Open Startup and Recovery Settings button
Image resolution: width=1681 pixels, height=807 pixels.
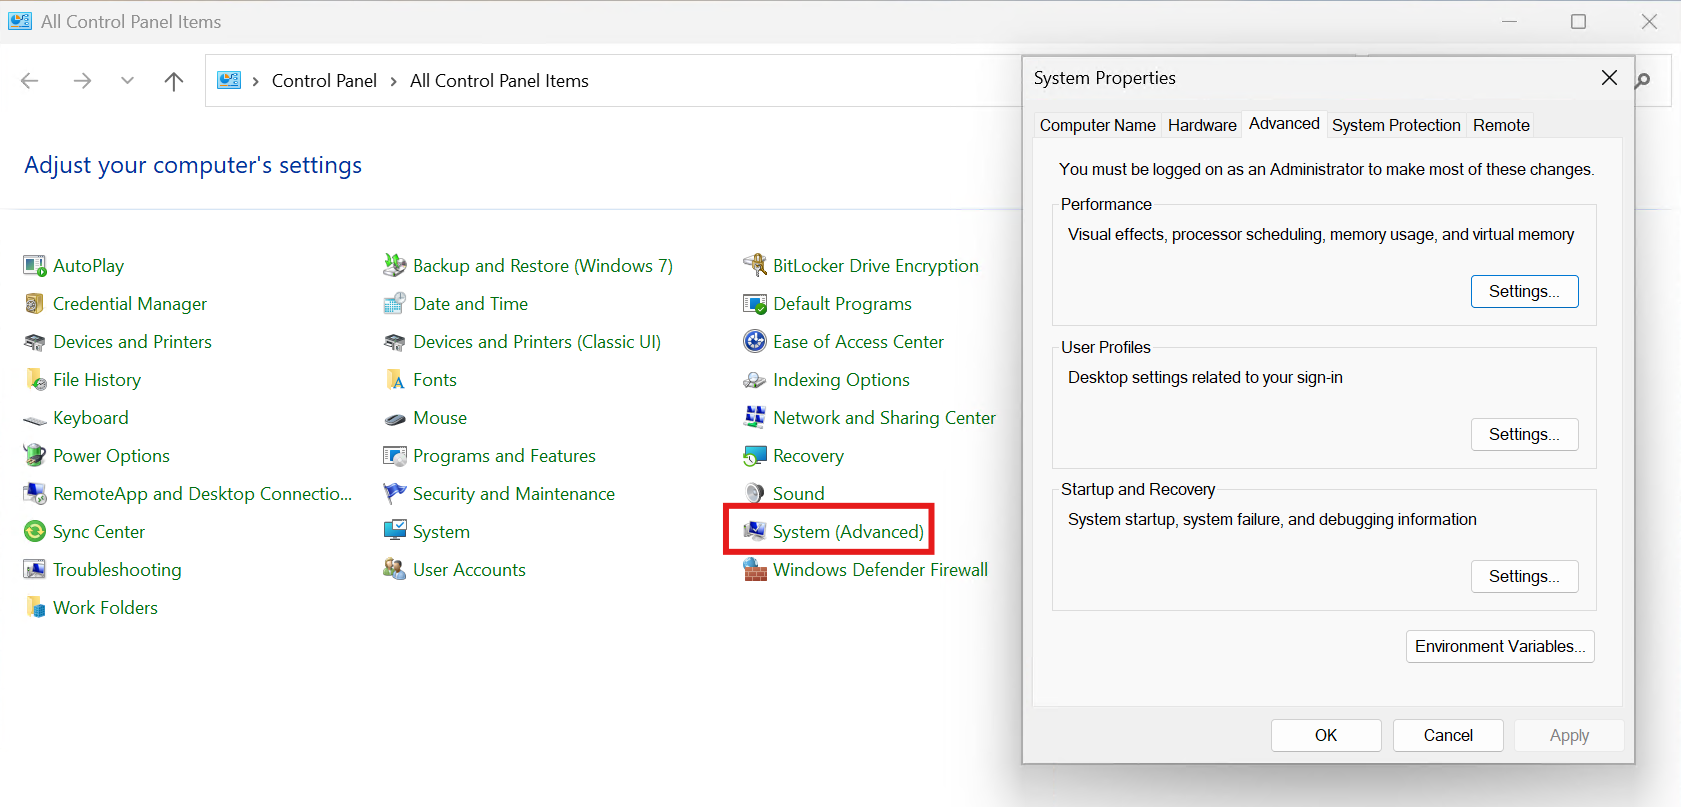(x=1524, y=576)
